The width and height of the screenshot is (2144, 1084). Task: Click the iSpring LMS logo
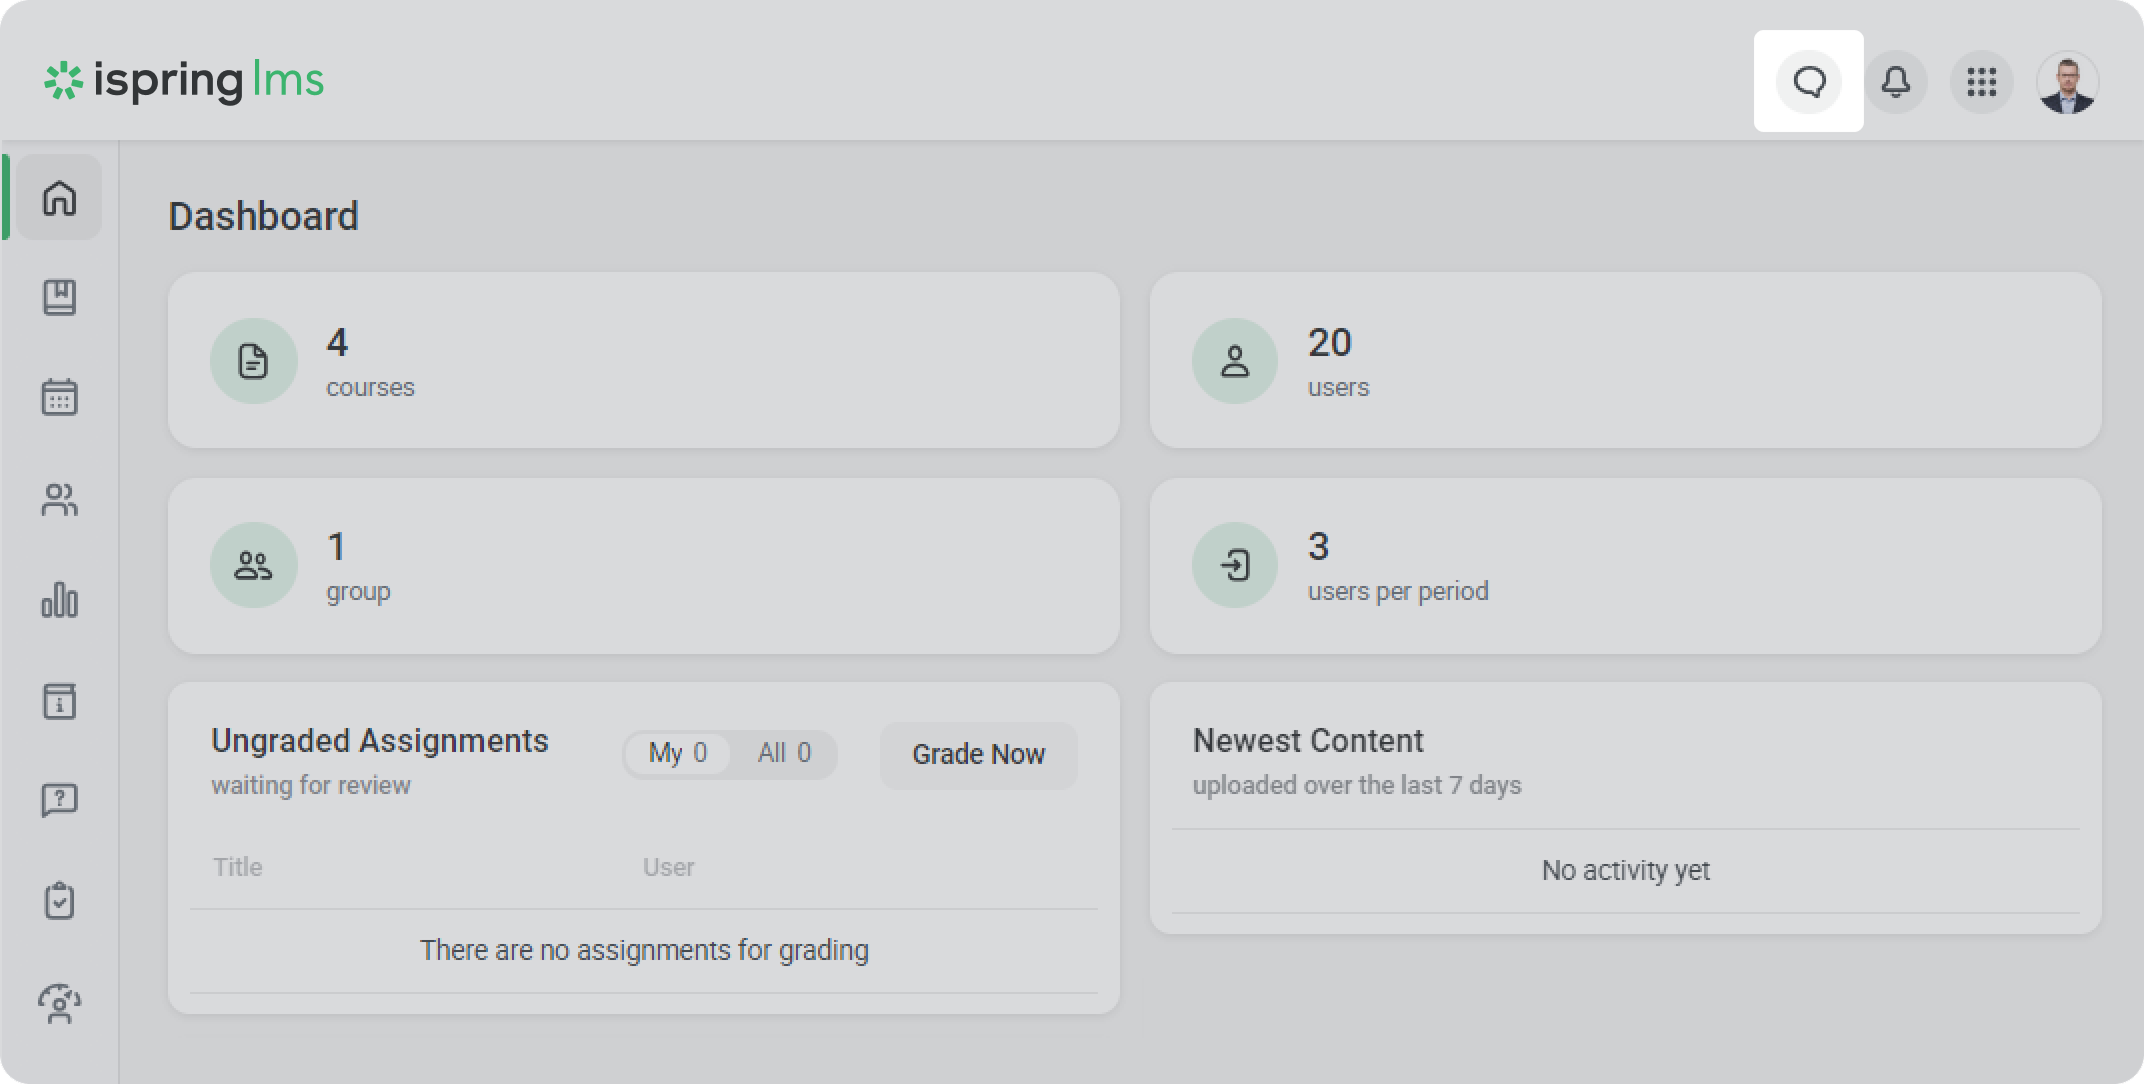[x=185, y=81]
